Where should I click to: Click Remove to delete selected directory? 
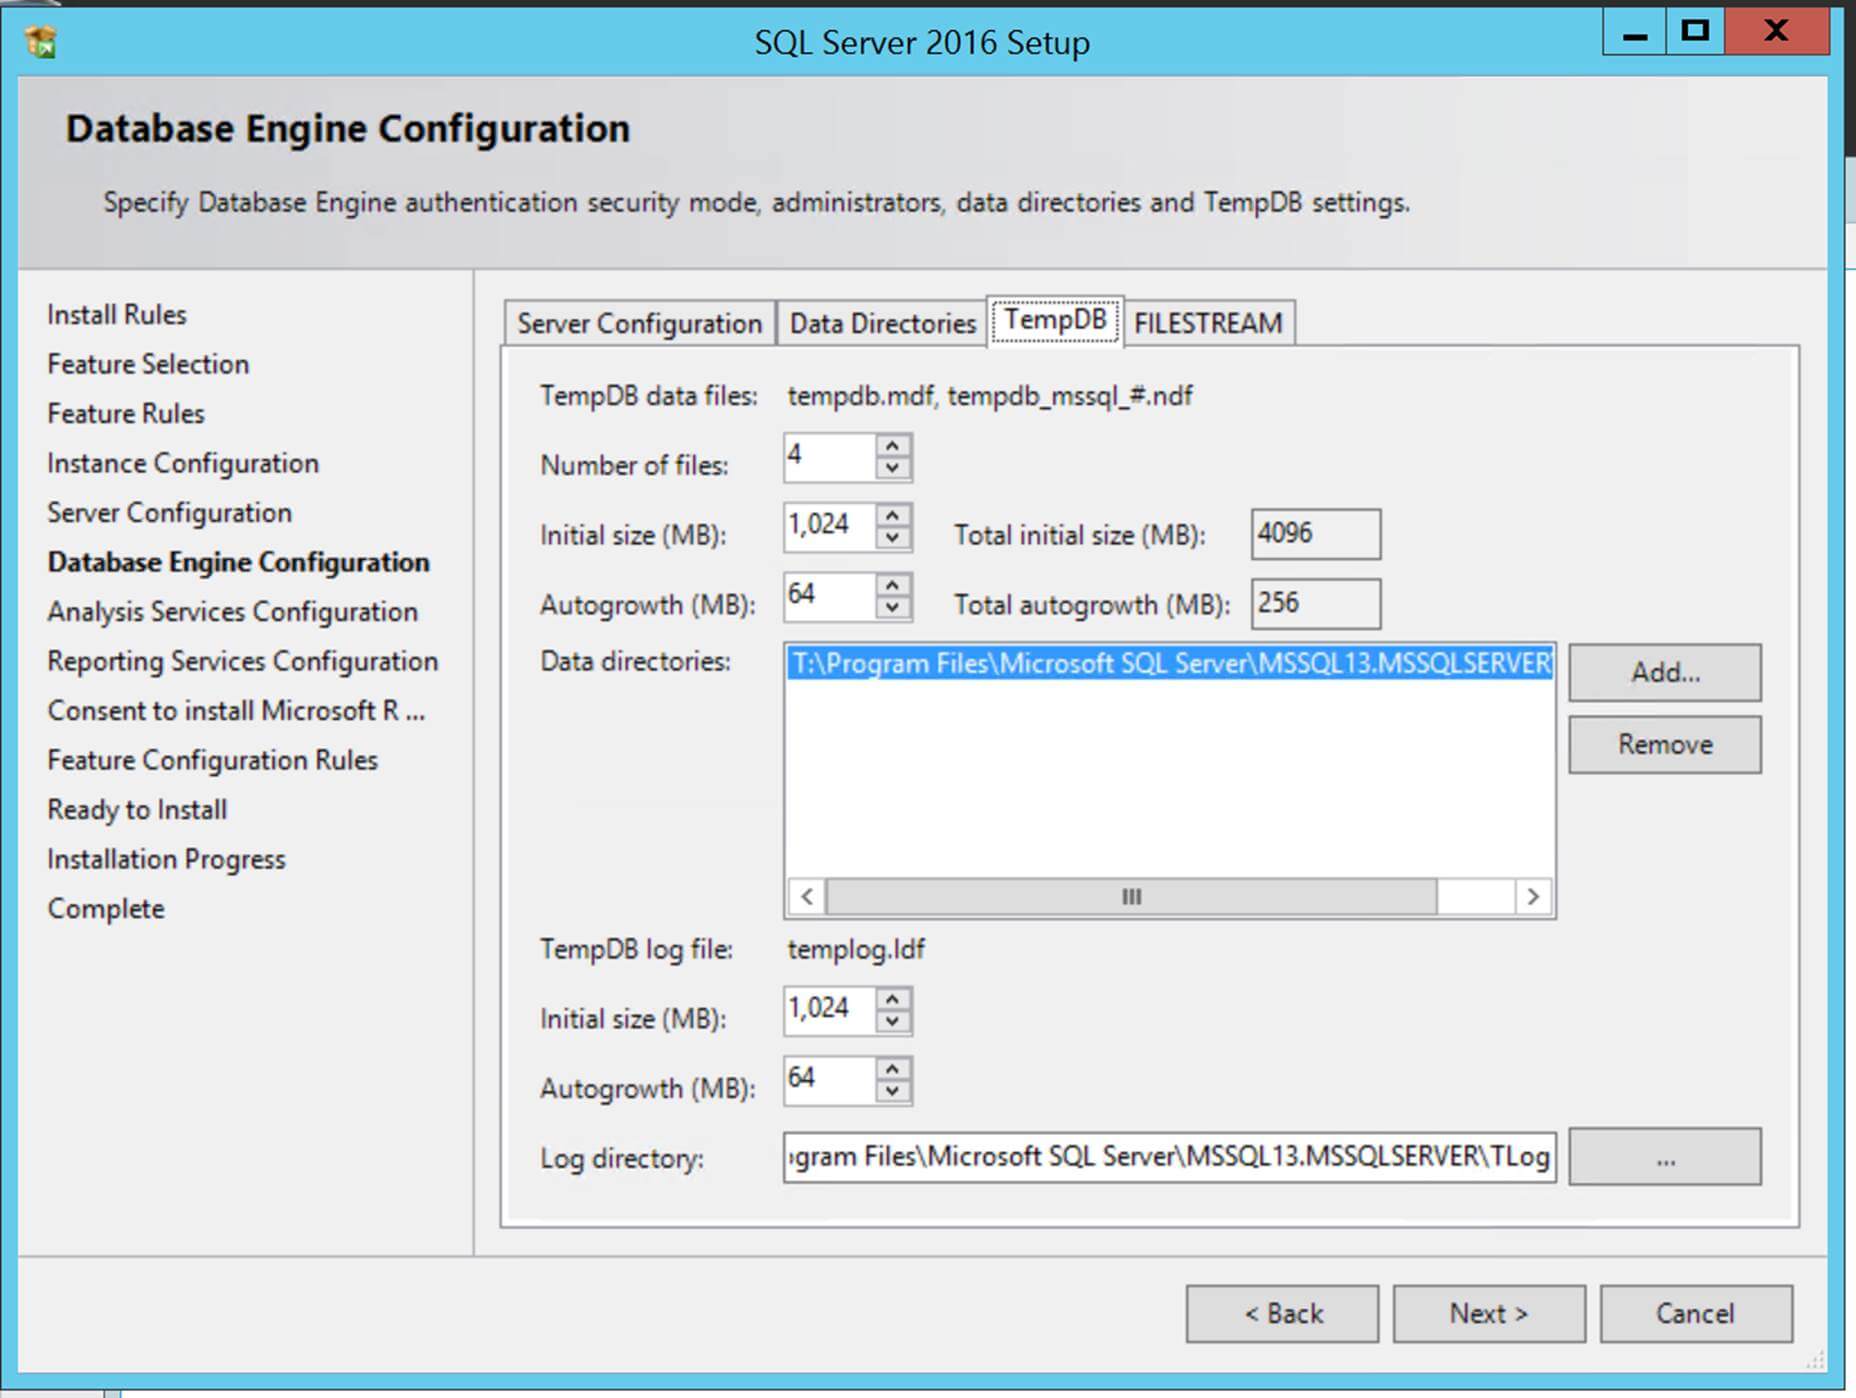coord(1665,744)
